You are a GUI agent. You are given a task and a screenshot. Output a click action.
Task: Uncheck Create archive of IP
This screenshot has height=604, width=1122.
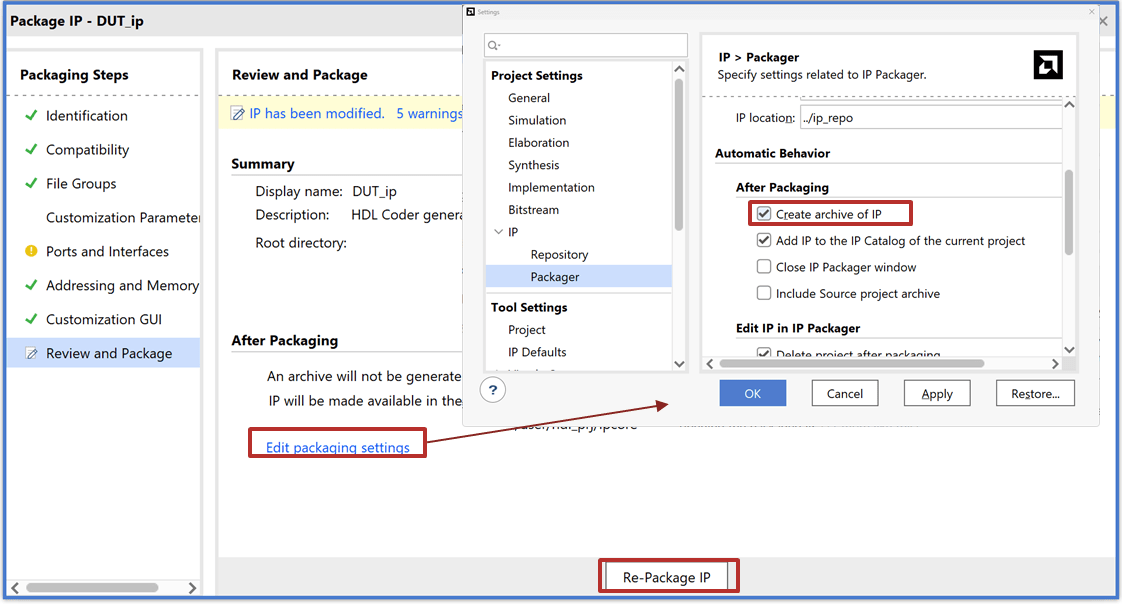[764, 214]
